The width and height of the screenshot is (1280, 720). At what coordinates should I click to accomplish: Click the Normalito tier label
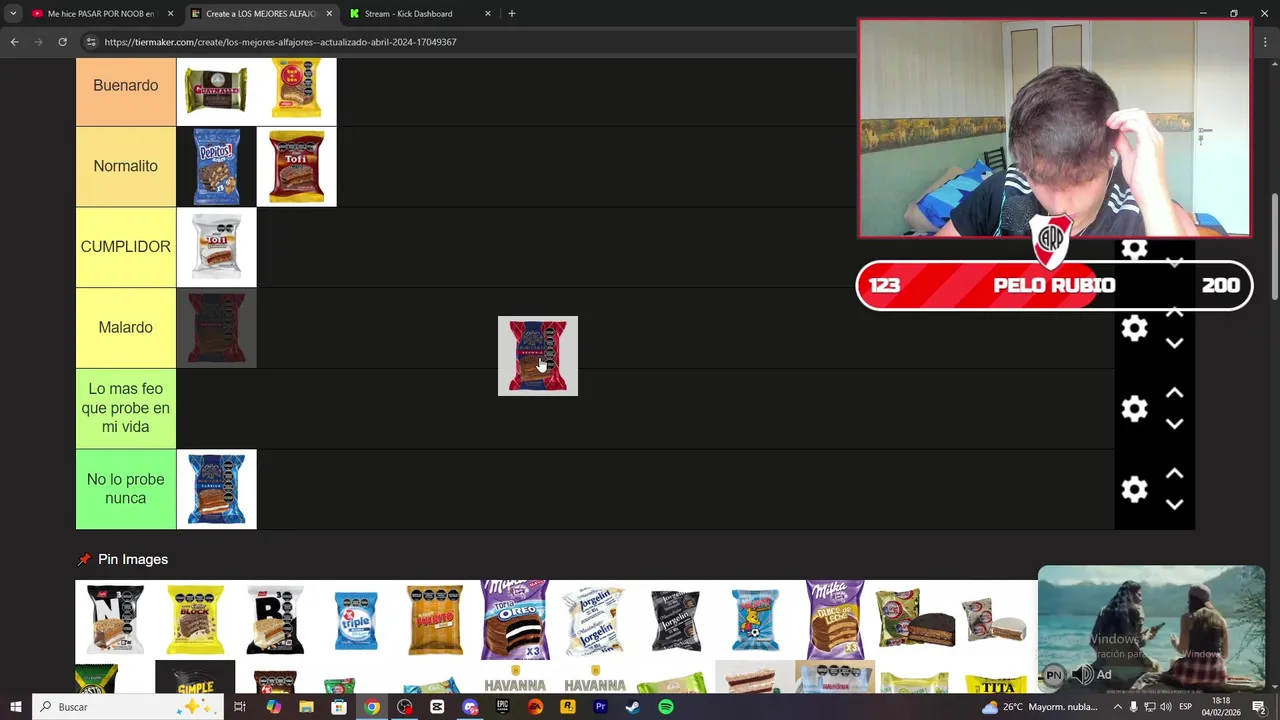tap(126, 166)
